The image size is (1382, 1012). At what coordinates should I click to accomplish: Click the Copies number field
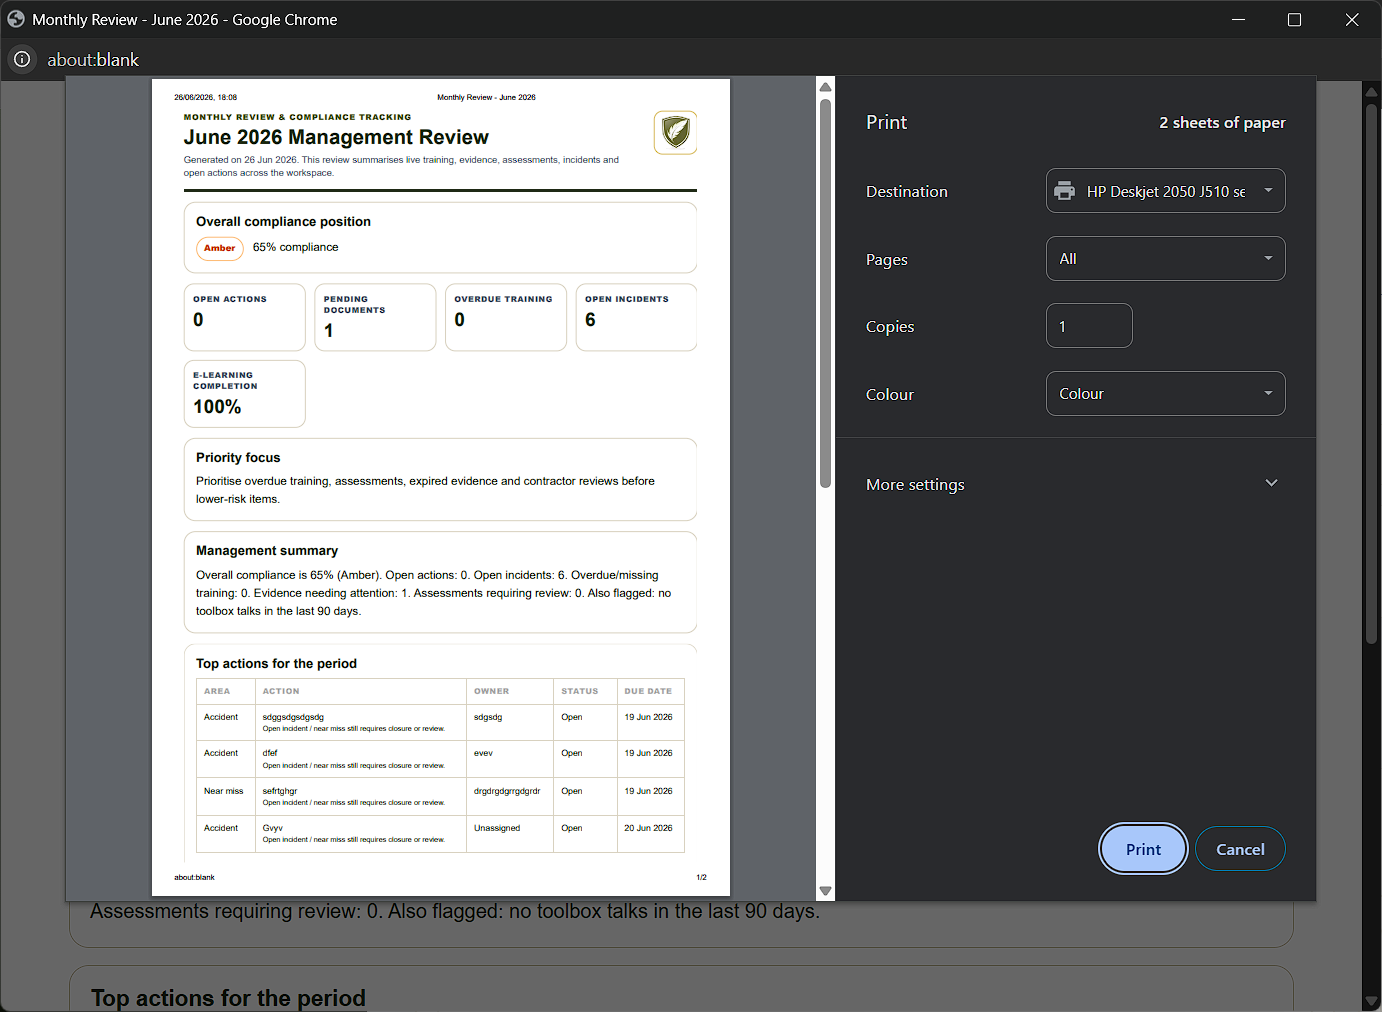click(x=1089, y=326)
